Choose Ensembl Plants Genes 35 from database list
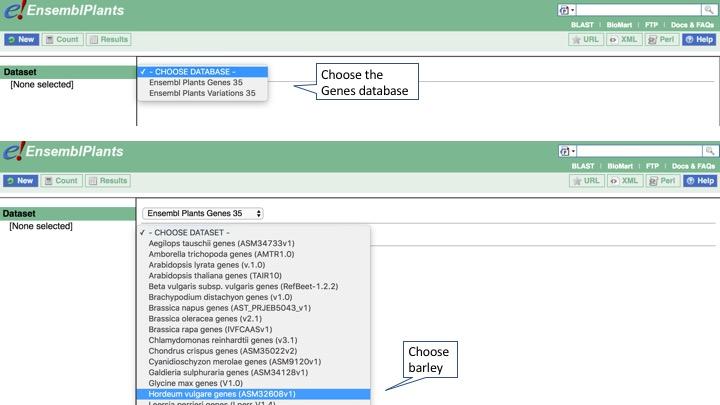The width and height of the screenshot is (720, 405). click(202, 82)
